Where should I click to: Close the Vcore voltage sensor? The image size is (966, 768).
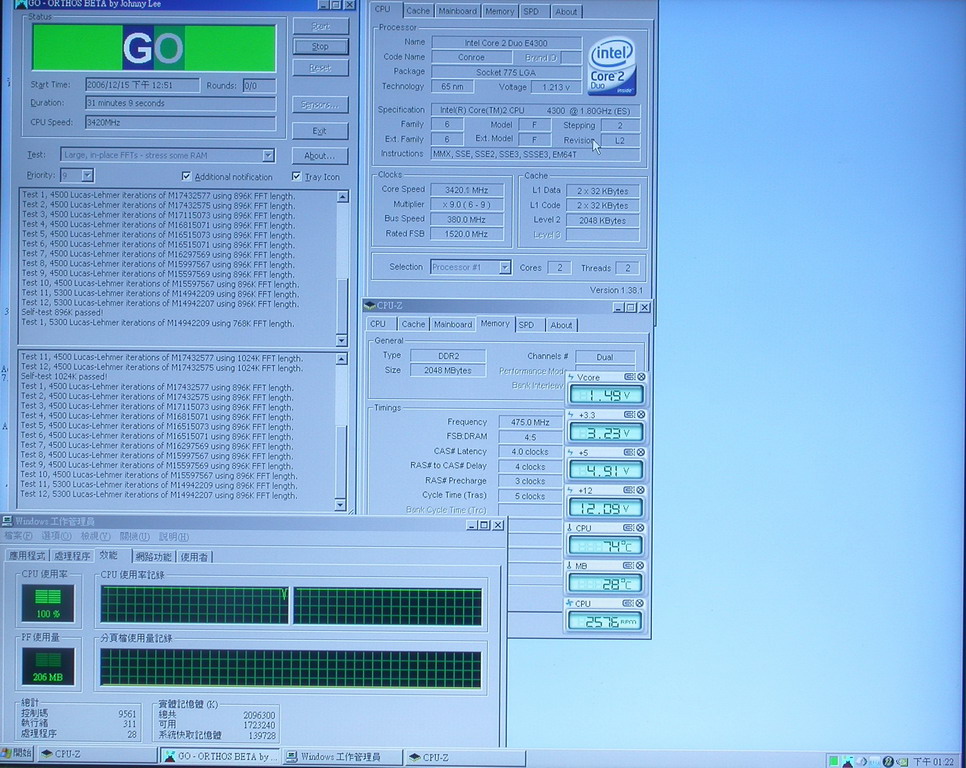click(x=641, y=377)
